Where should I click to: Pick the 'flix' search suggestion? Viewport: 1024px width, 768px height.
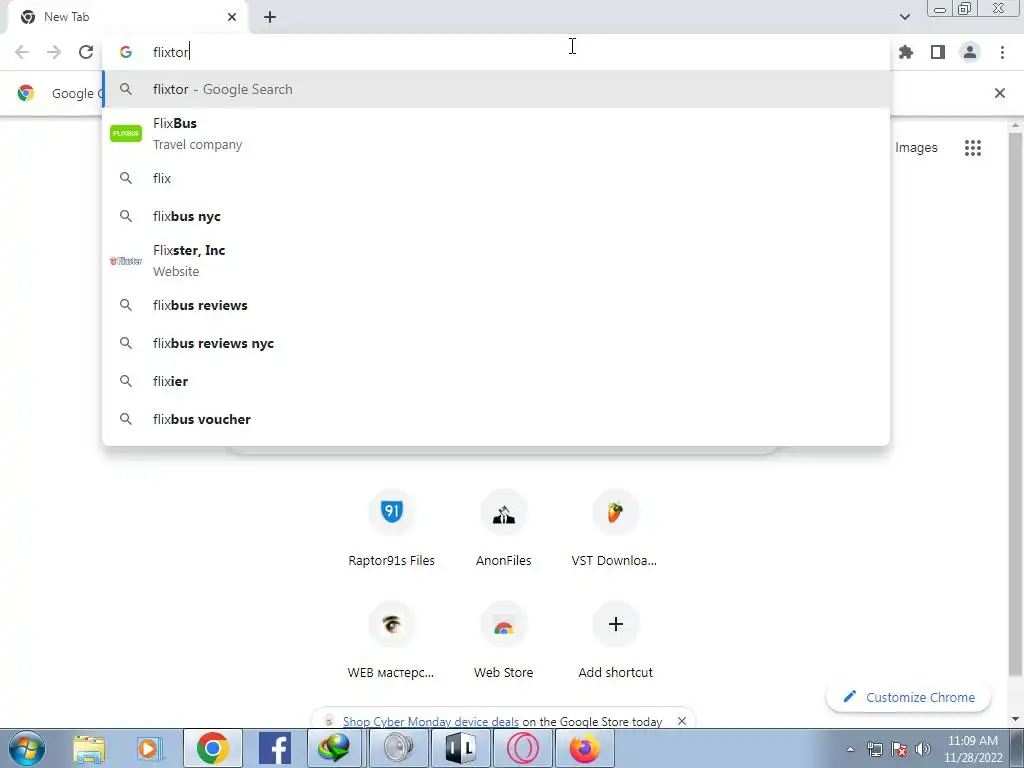point(496,178)
